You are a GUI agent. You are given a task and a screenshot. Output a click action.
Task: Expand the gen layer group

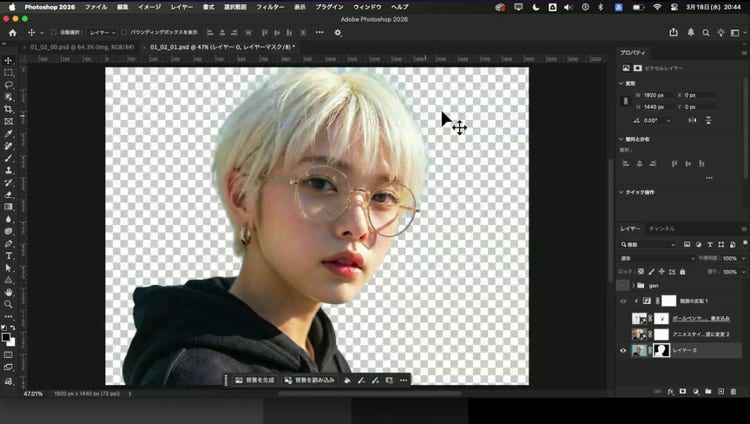[636, 285]
